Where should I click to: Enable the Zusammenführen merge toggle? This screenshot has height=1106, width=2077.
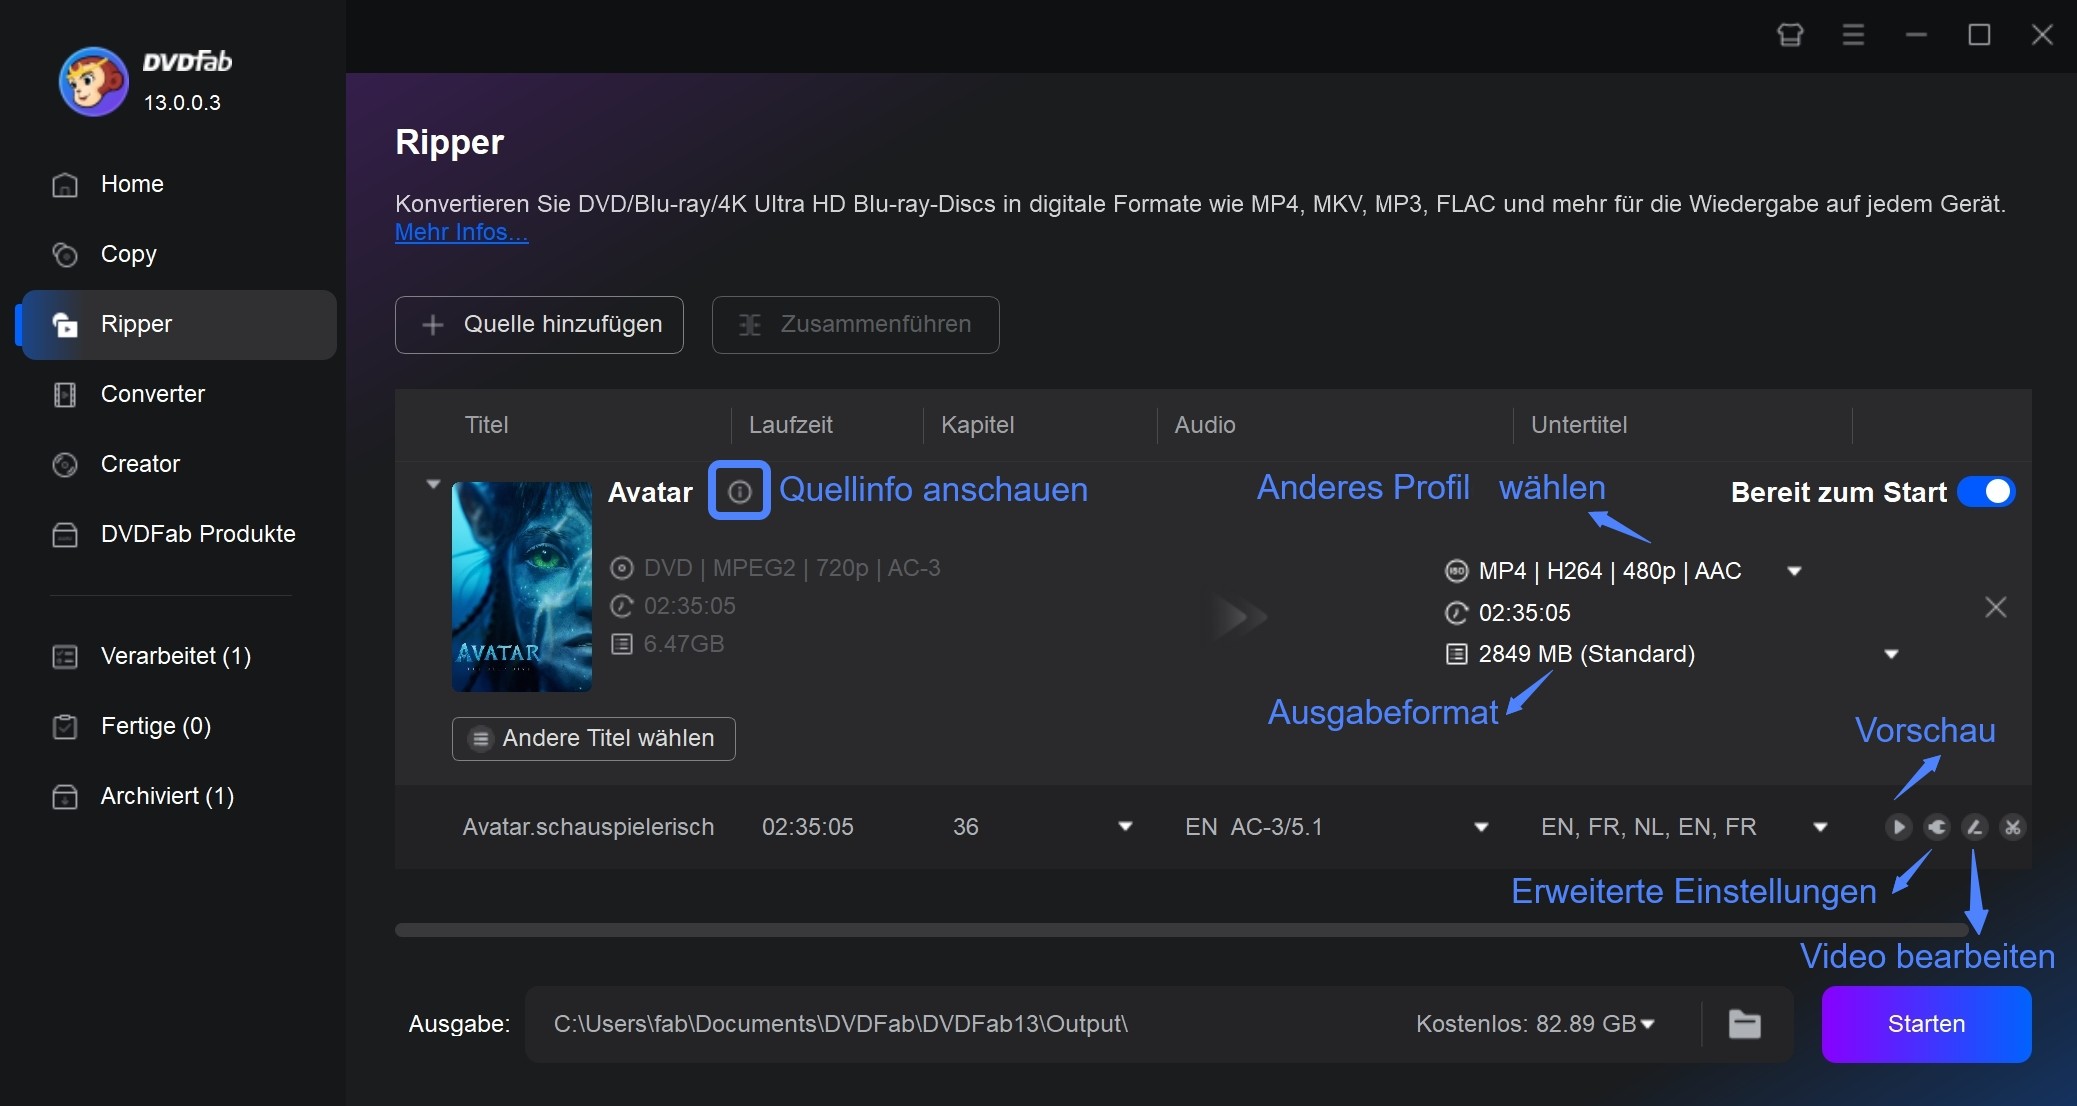[854, 323]
